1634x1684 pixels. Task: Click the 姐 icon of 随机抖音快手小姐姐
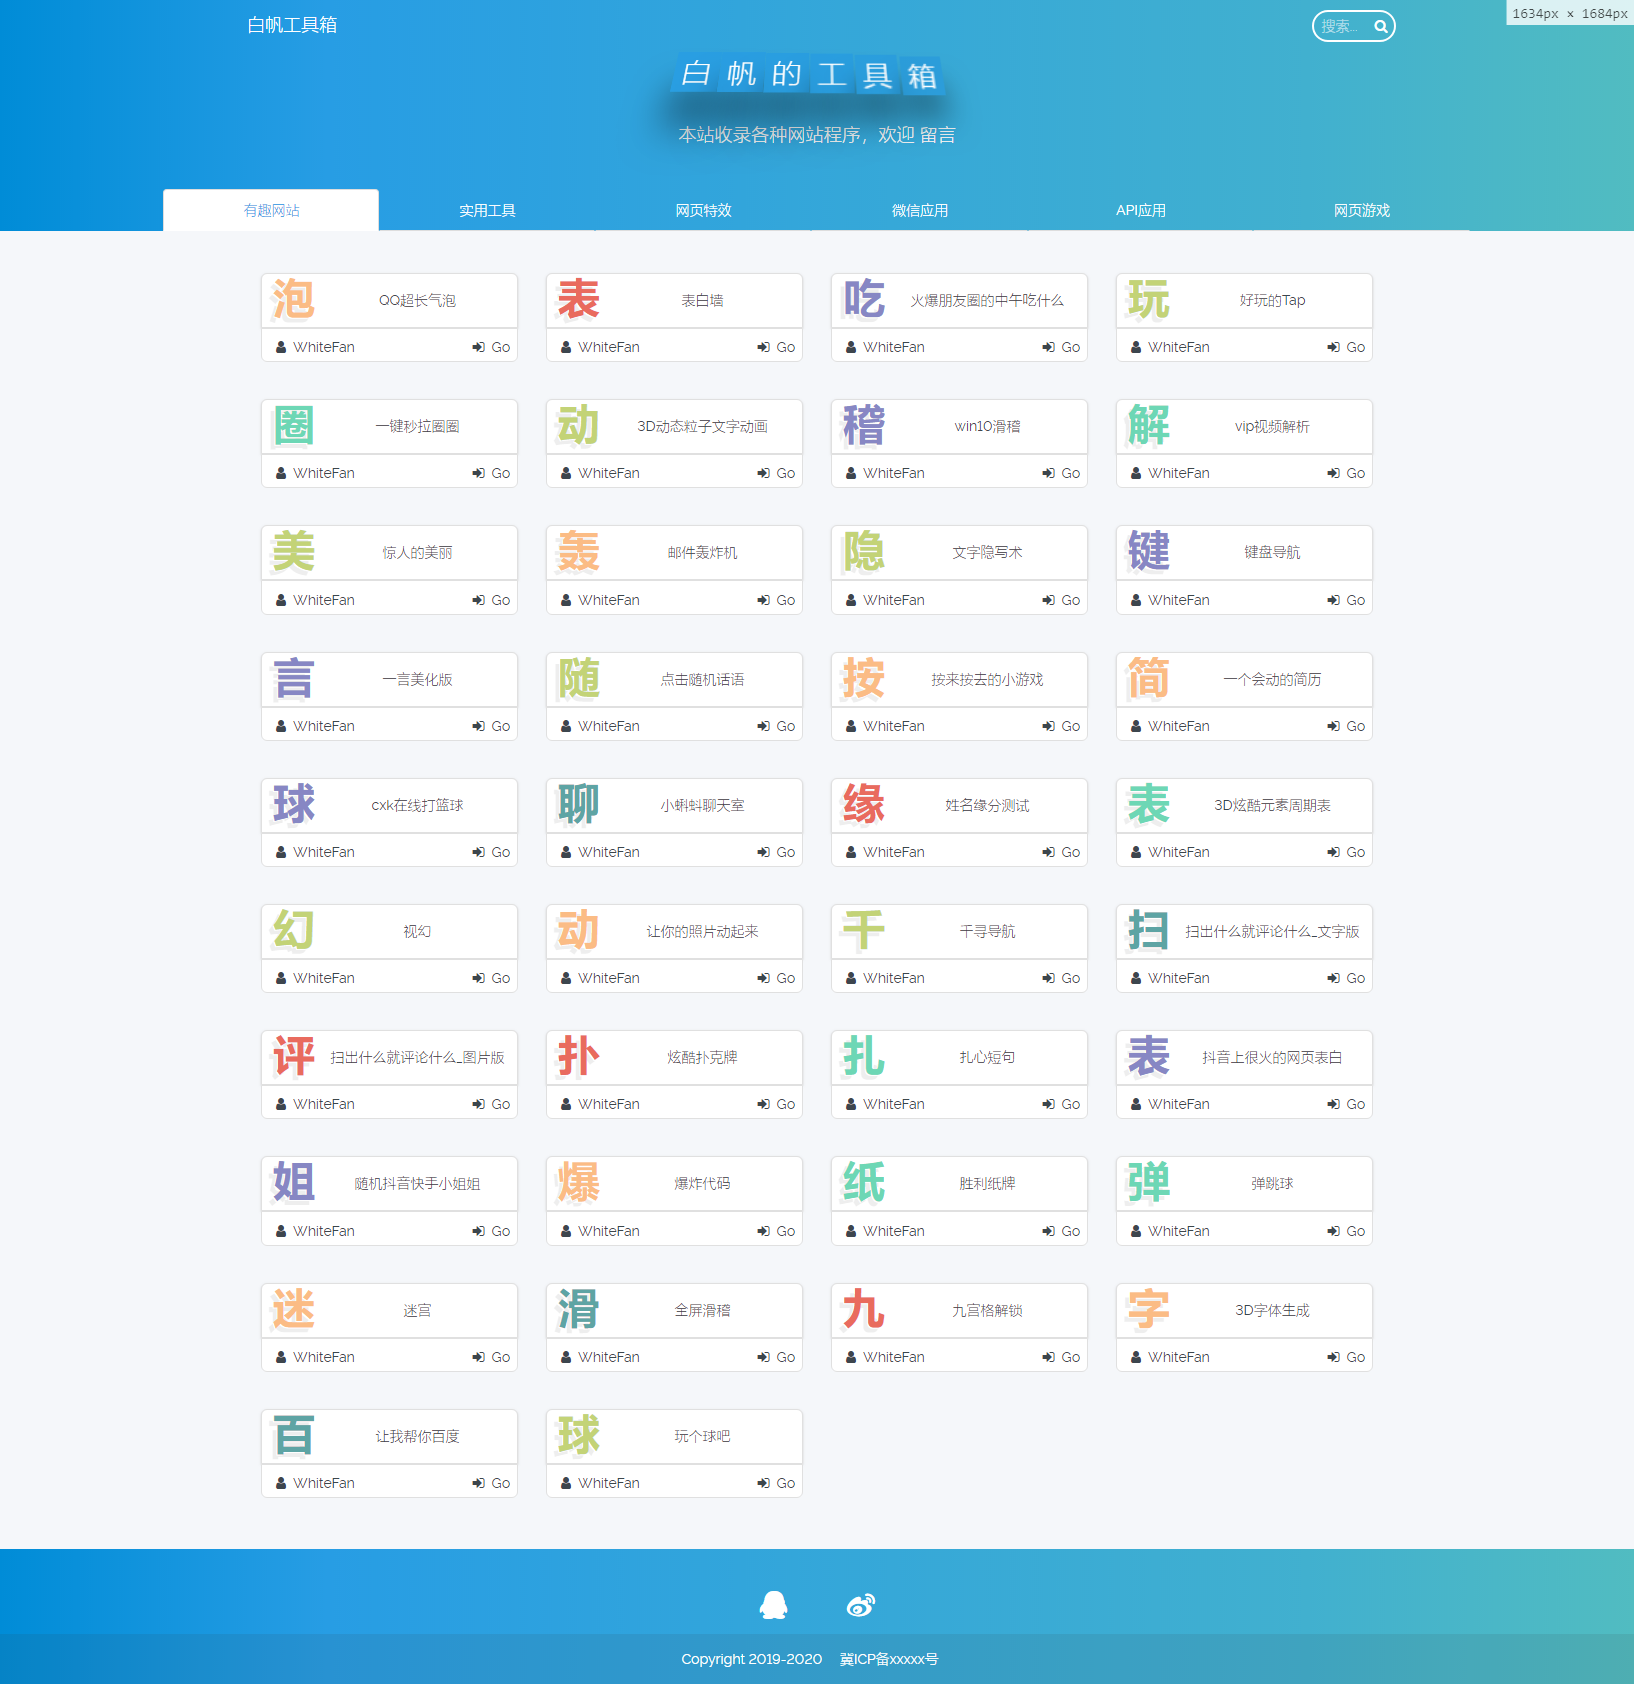pos(294,1183)
